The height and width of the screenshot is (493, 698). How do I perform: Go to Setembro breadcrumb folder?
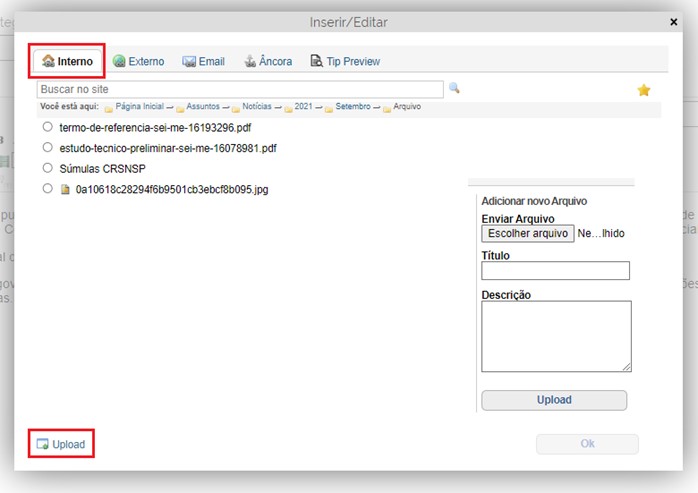coord(353,106)
